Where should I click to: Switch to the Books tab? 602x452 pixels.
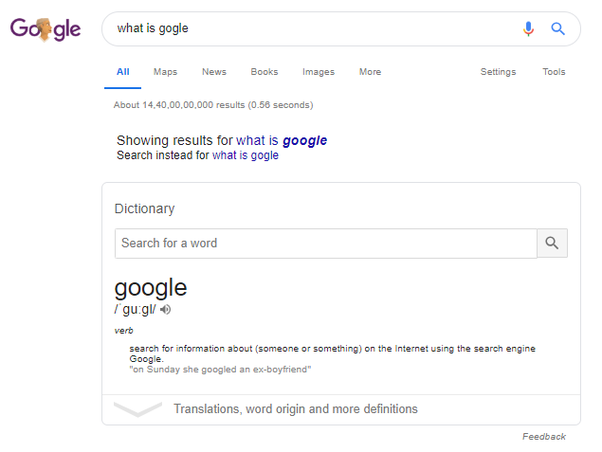coord(264,72)
